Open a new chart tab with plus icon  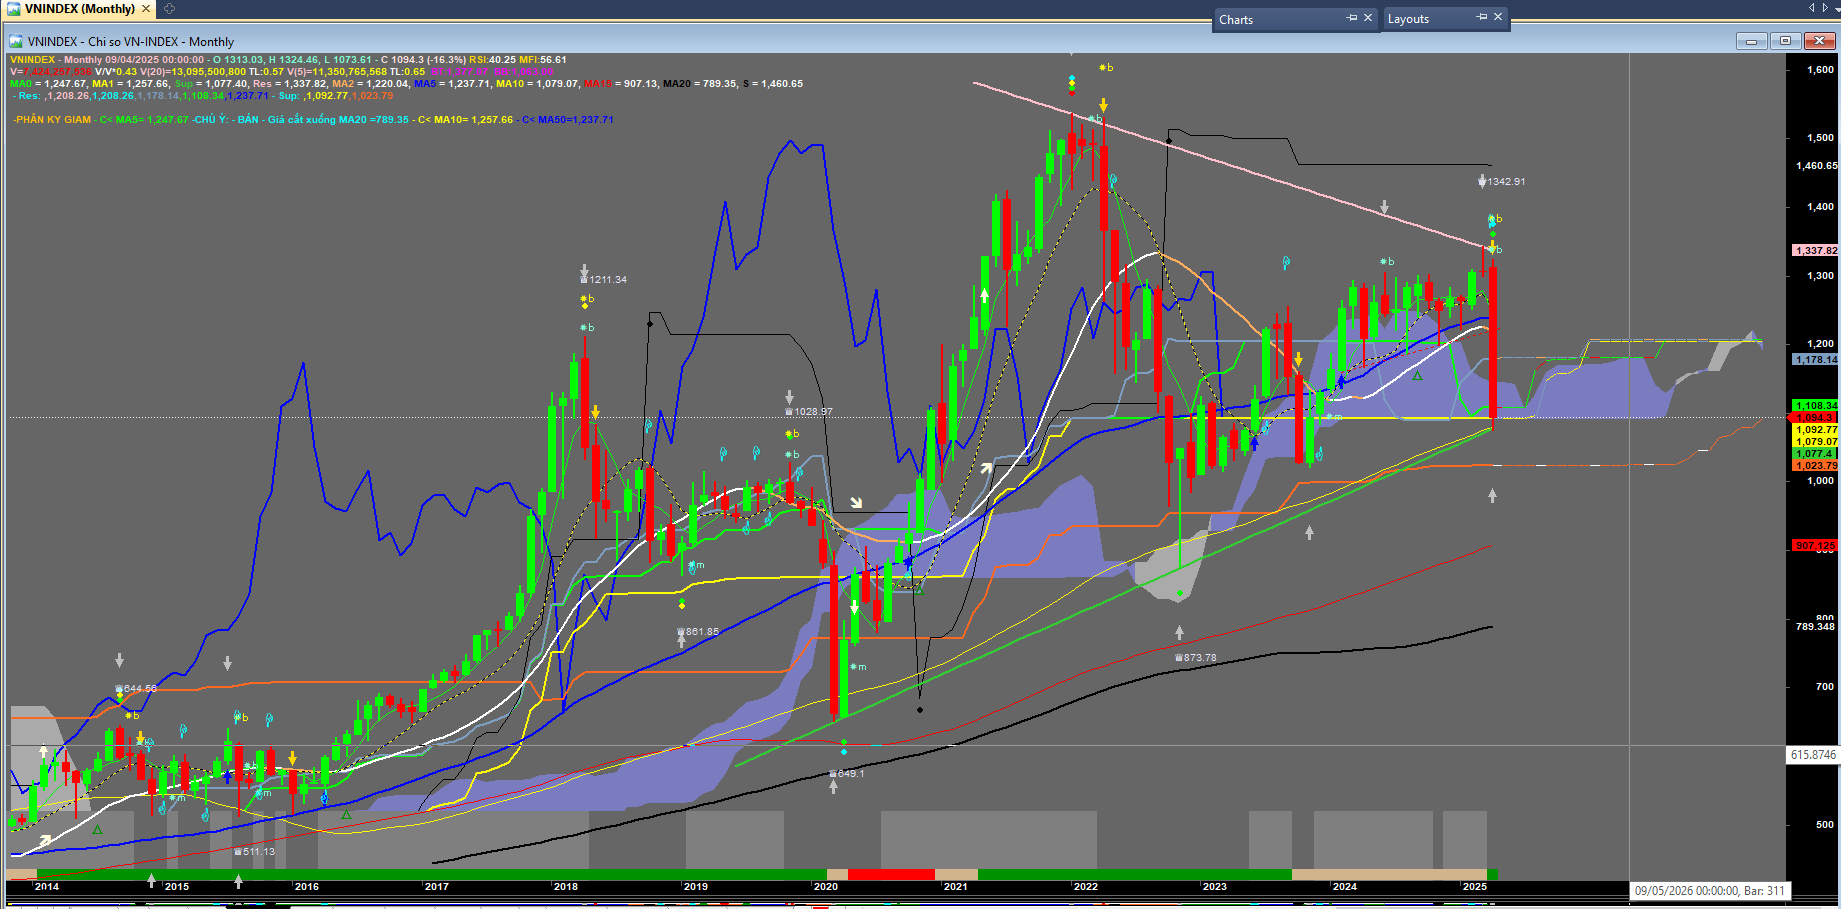click(169, 9)
